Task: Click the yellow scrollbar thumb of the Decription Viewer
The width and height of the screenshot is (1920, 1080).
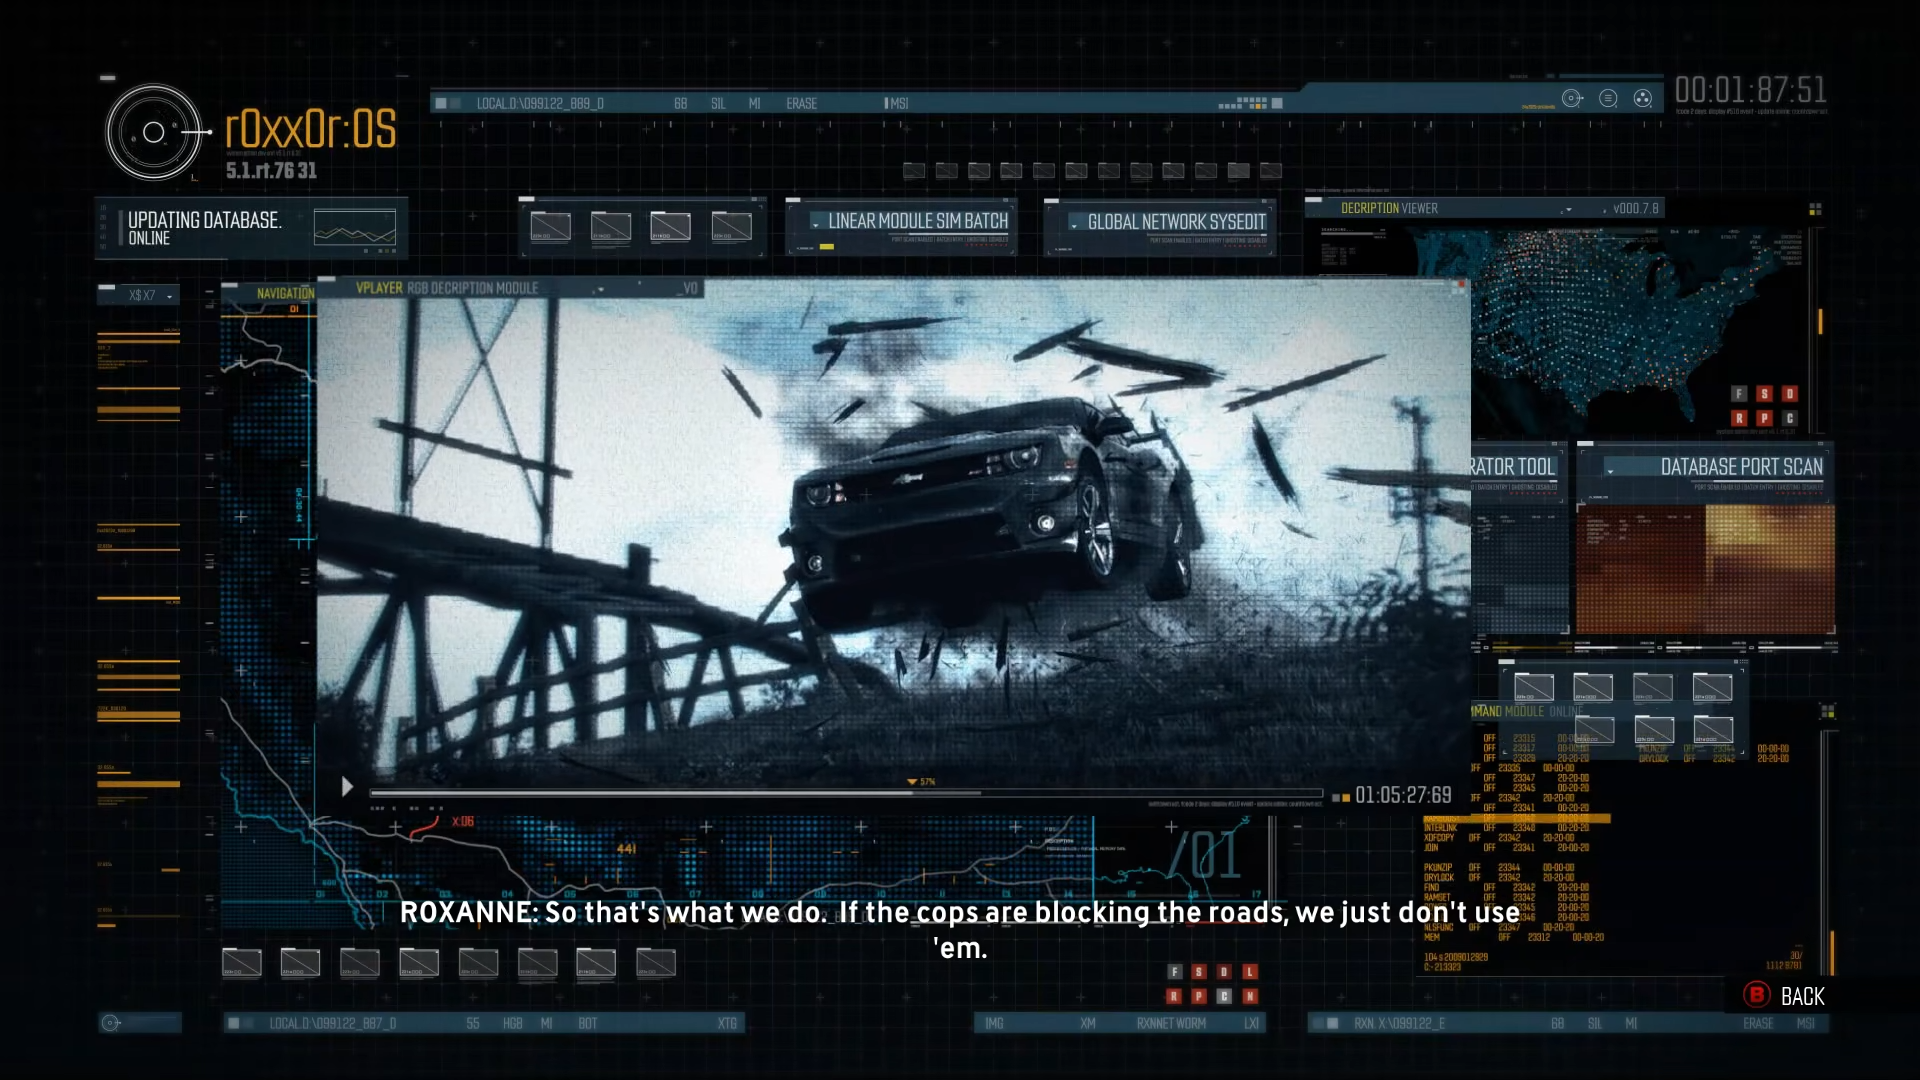Action: pyautogui.click(x=1820, y=322)
